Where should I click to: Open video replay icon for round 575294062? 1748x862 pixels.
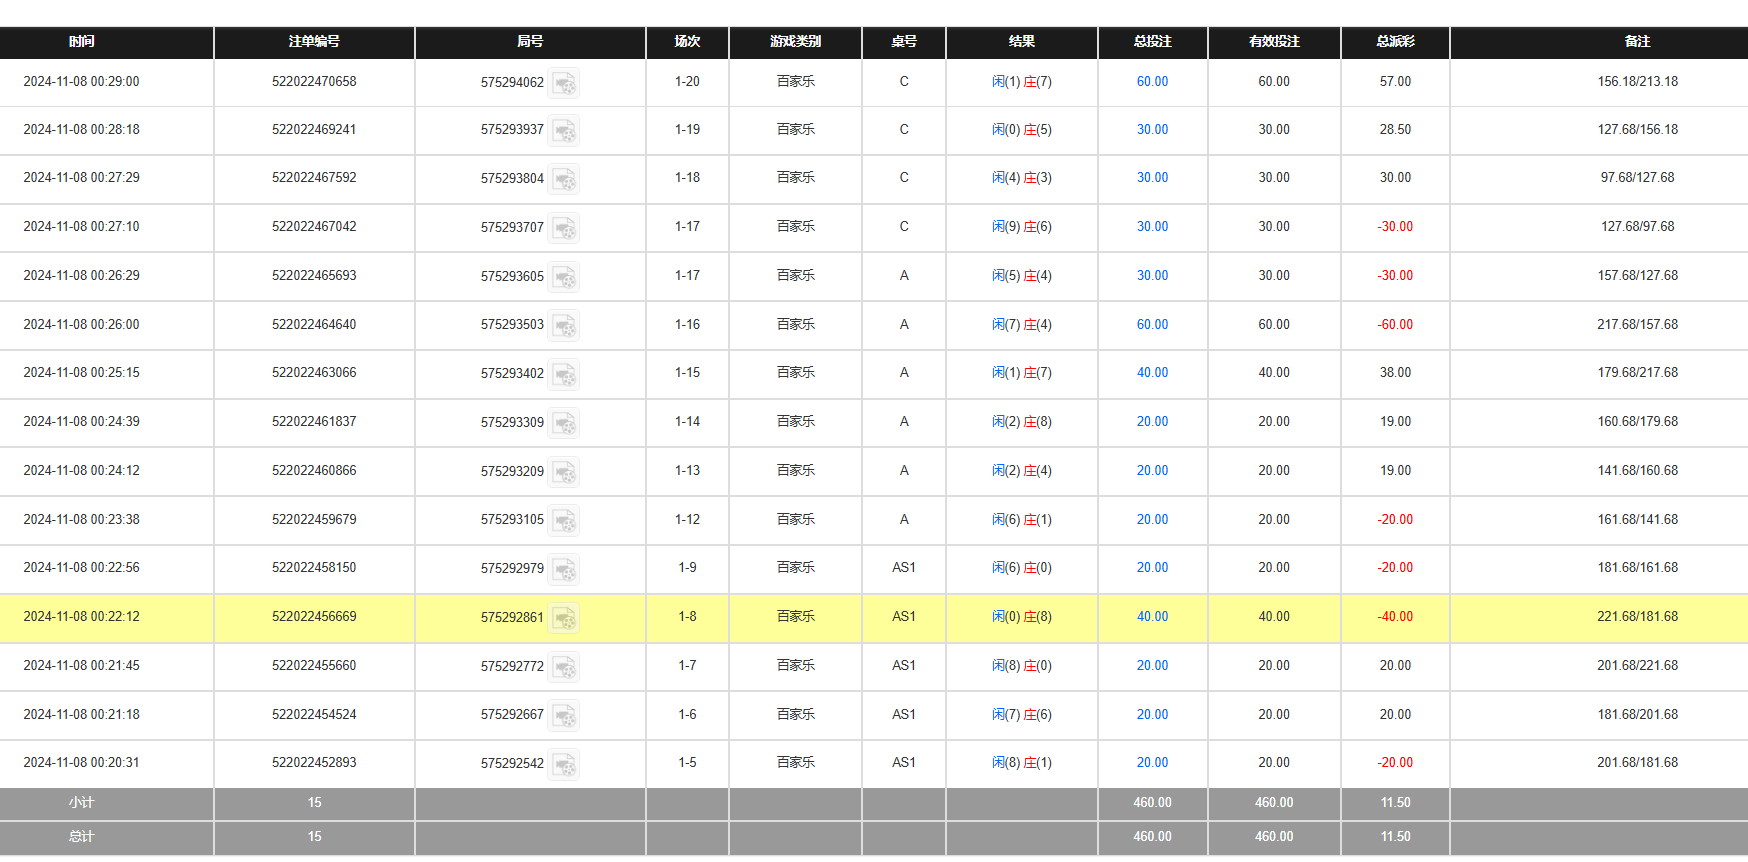click(x=564, y=83)
